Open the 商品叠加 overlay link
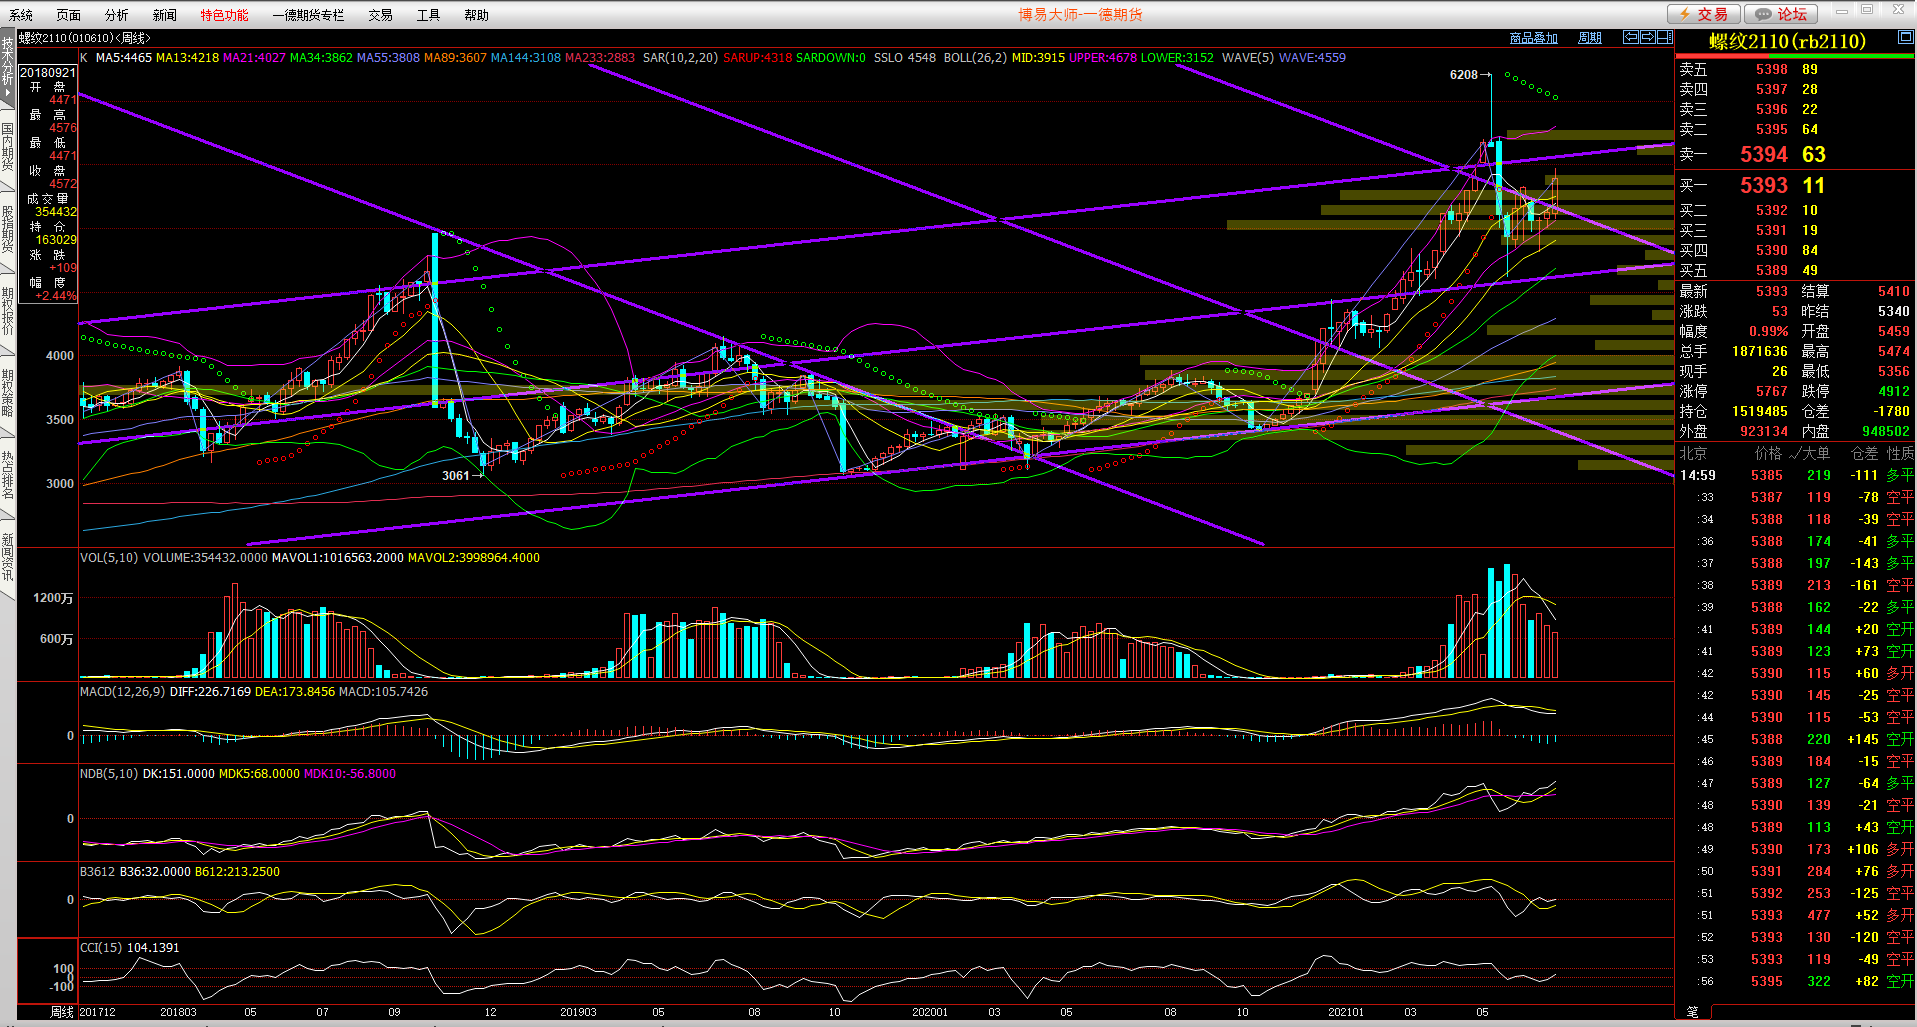 pos(1533,38)
